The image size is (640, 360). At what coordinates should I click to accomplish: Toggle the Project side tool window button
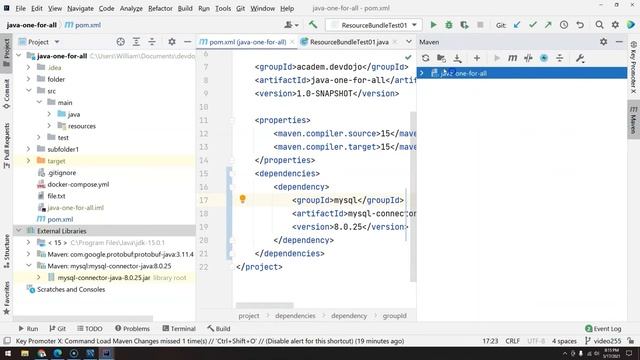(7, 52)
